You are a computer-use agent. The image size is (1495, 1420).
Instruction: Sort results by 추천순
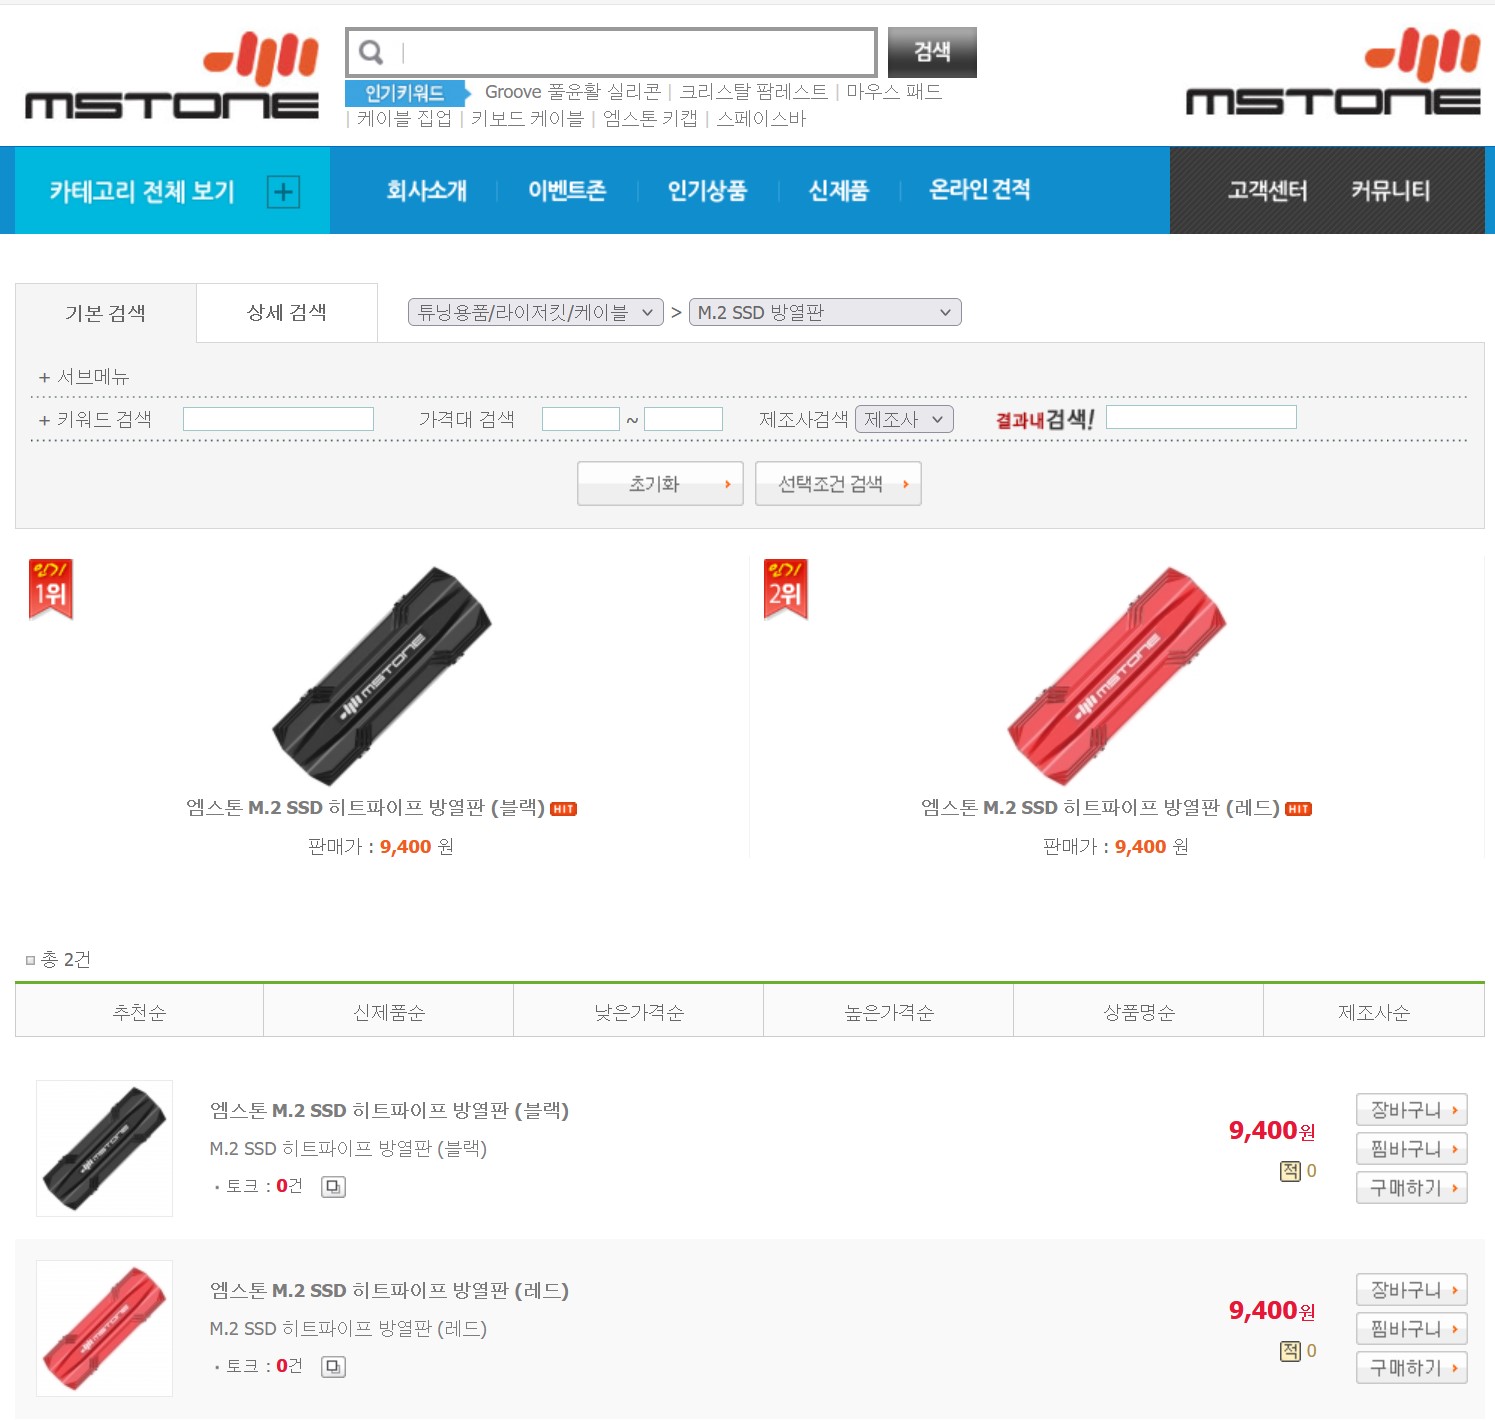pyautogui.click(x=140, y=1012)
